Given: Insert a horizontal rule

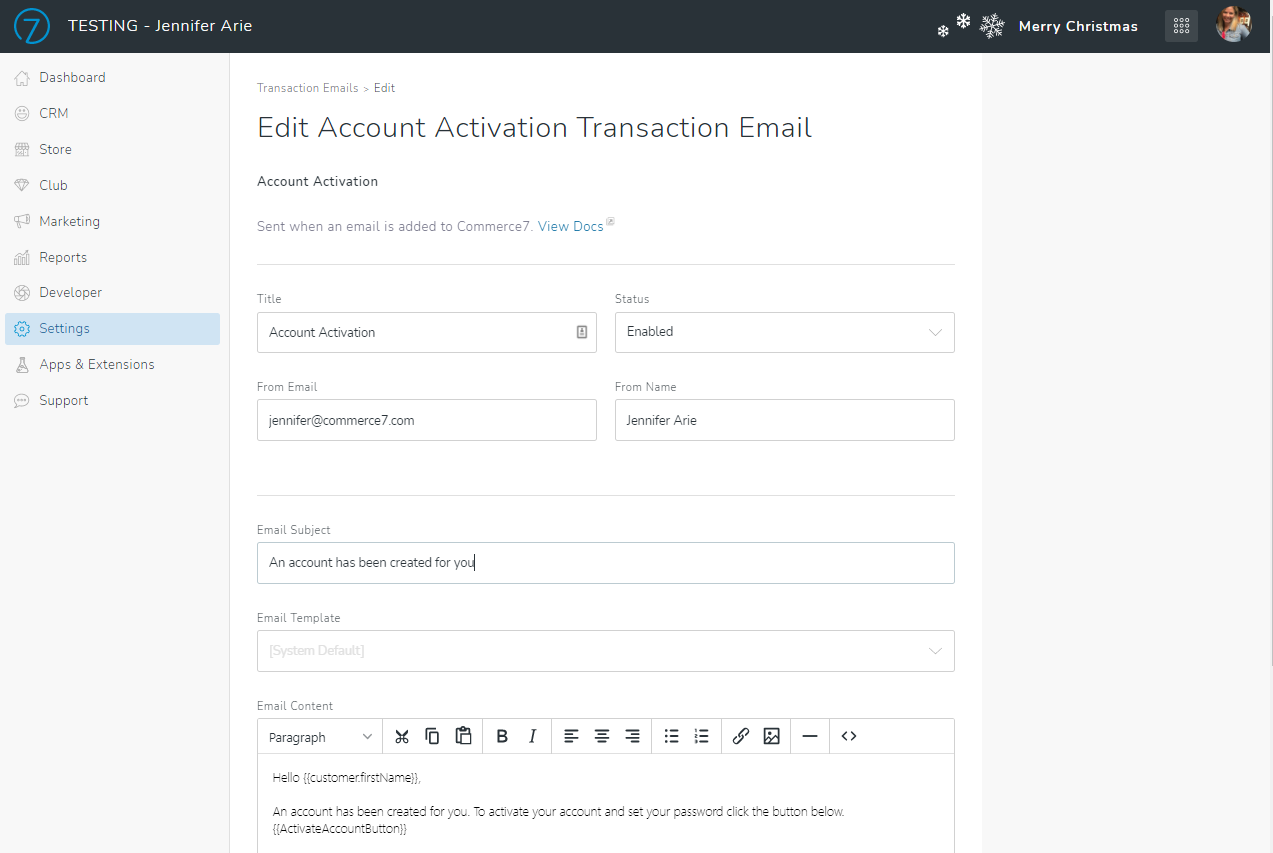Looking at the screenshot, I should tap(809, 736).
